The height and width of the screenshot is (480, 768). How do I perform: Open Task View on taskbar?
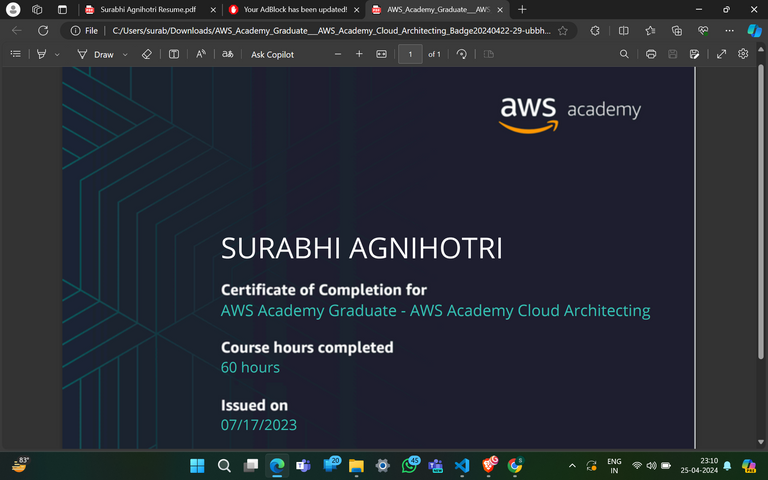point(251,465)
